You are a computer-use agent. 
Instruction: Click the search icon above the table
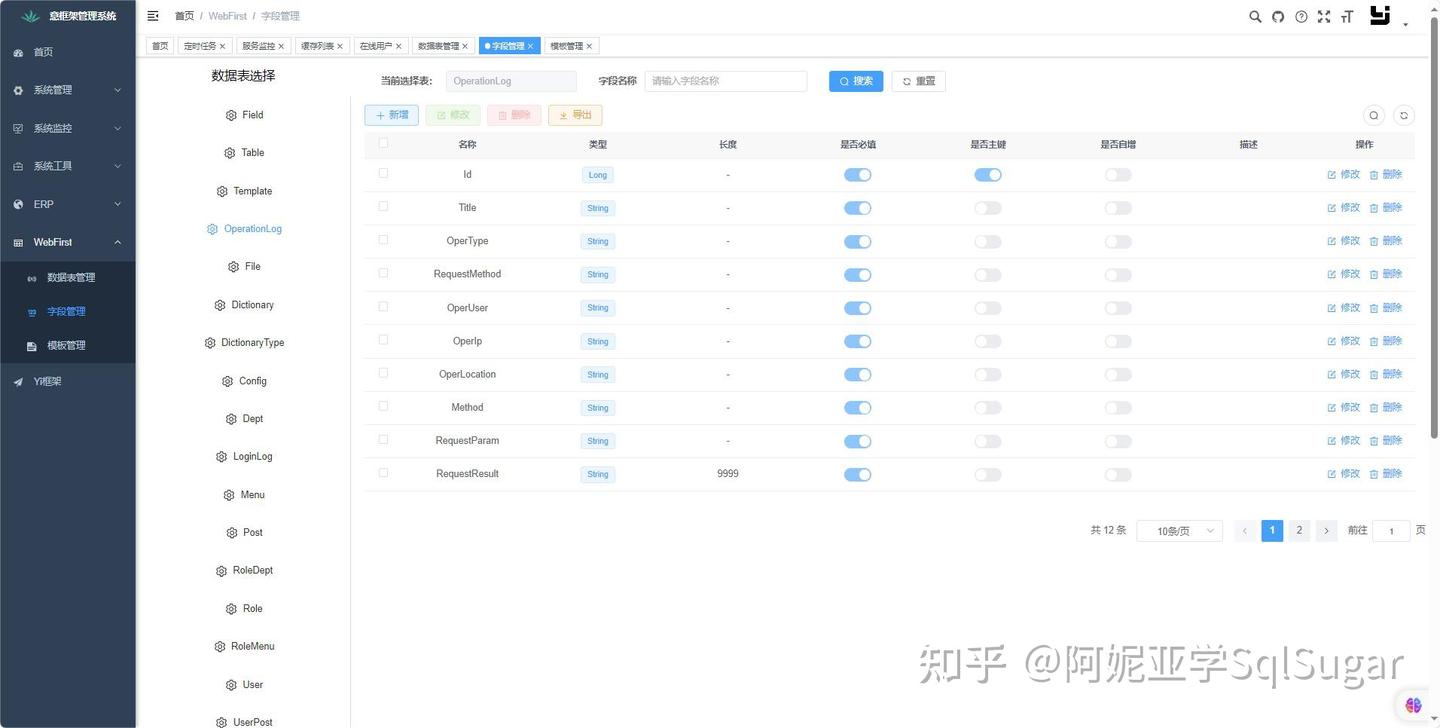click(1373, 115)
